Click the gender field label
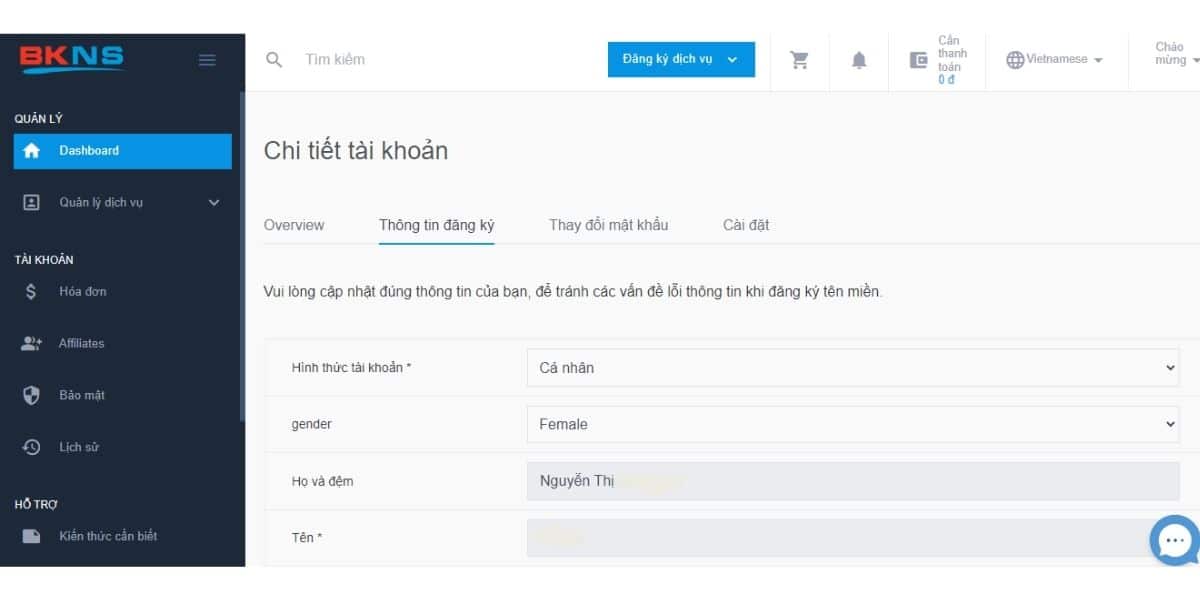The image size is (1200, 600). tap(312, 424)
